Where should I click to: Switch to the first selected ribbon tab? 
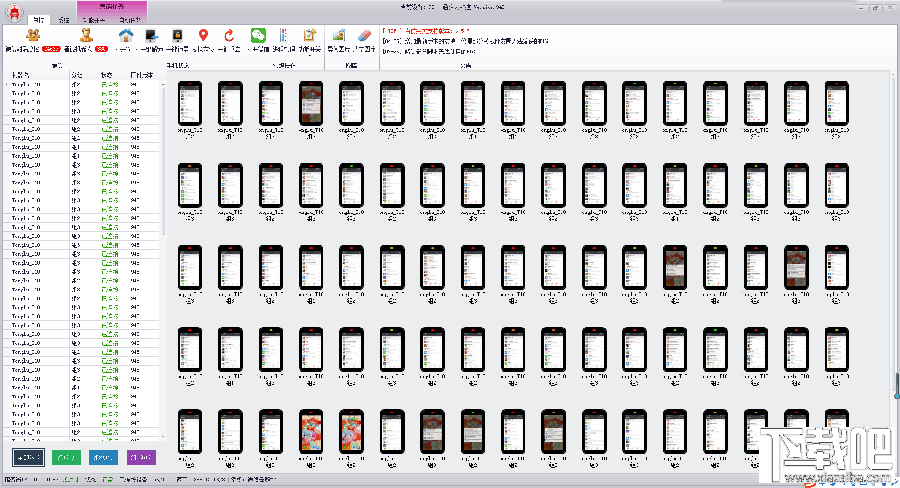pyautogui.click(x=38, y=20)
